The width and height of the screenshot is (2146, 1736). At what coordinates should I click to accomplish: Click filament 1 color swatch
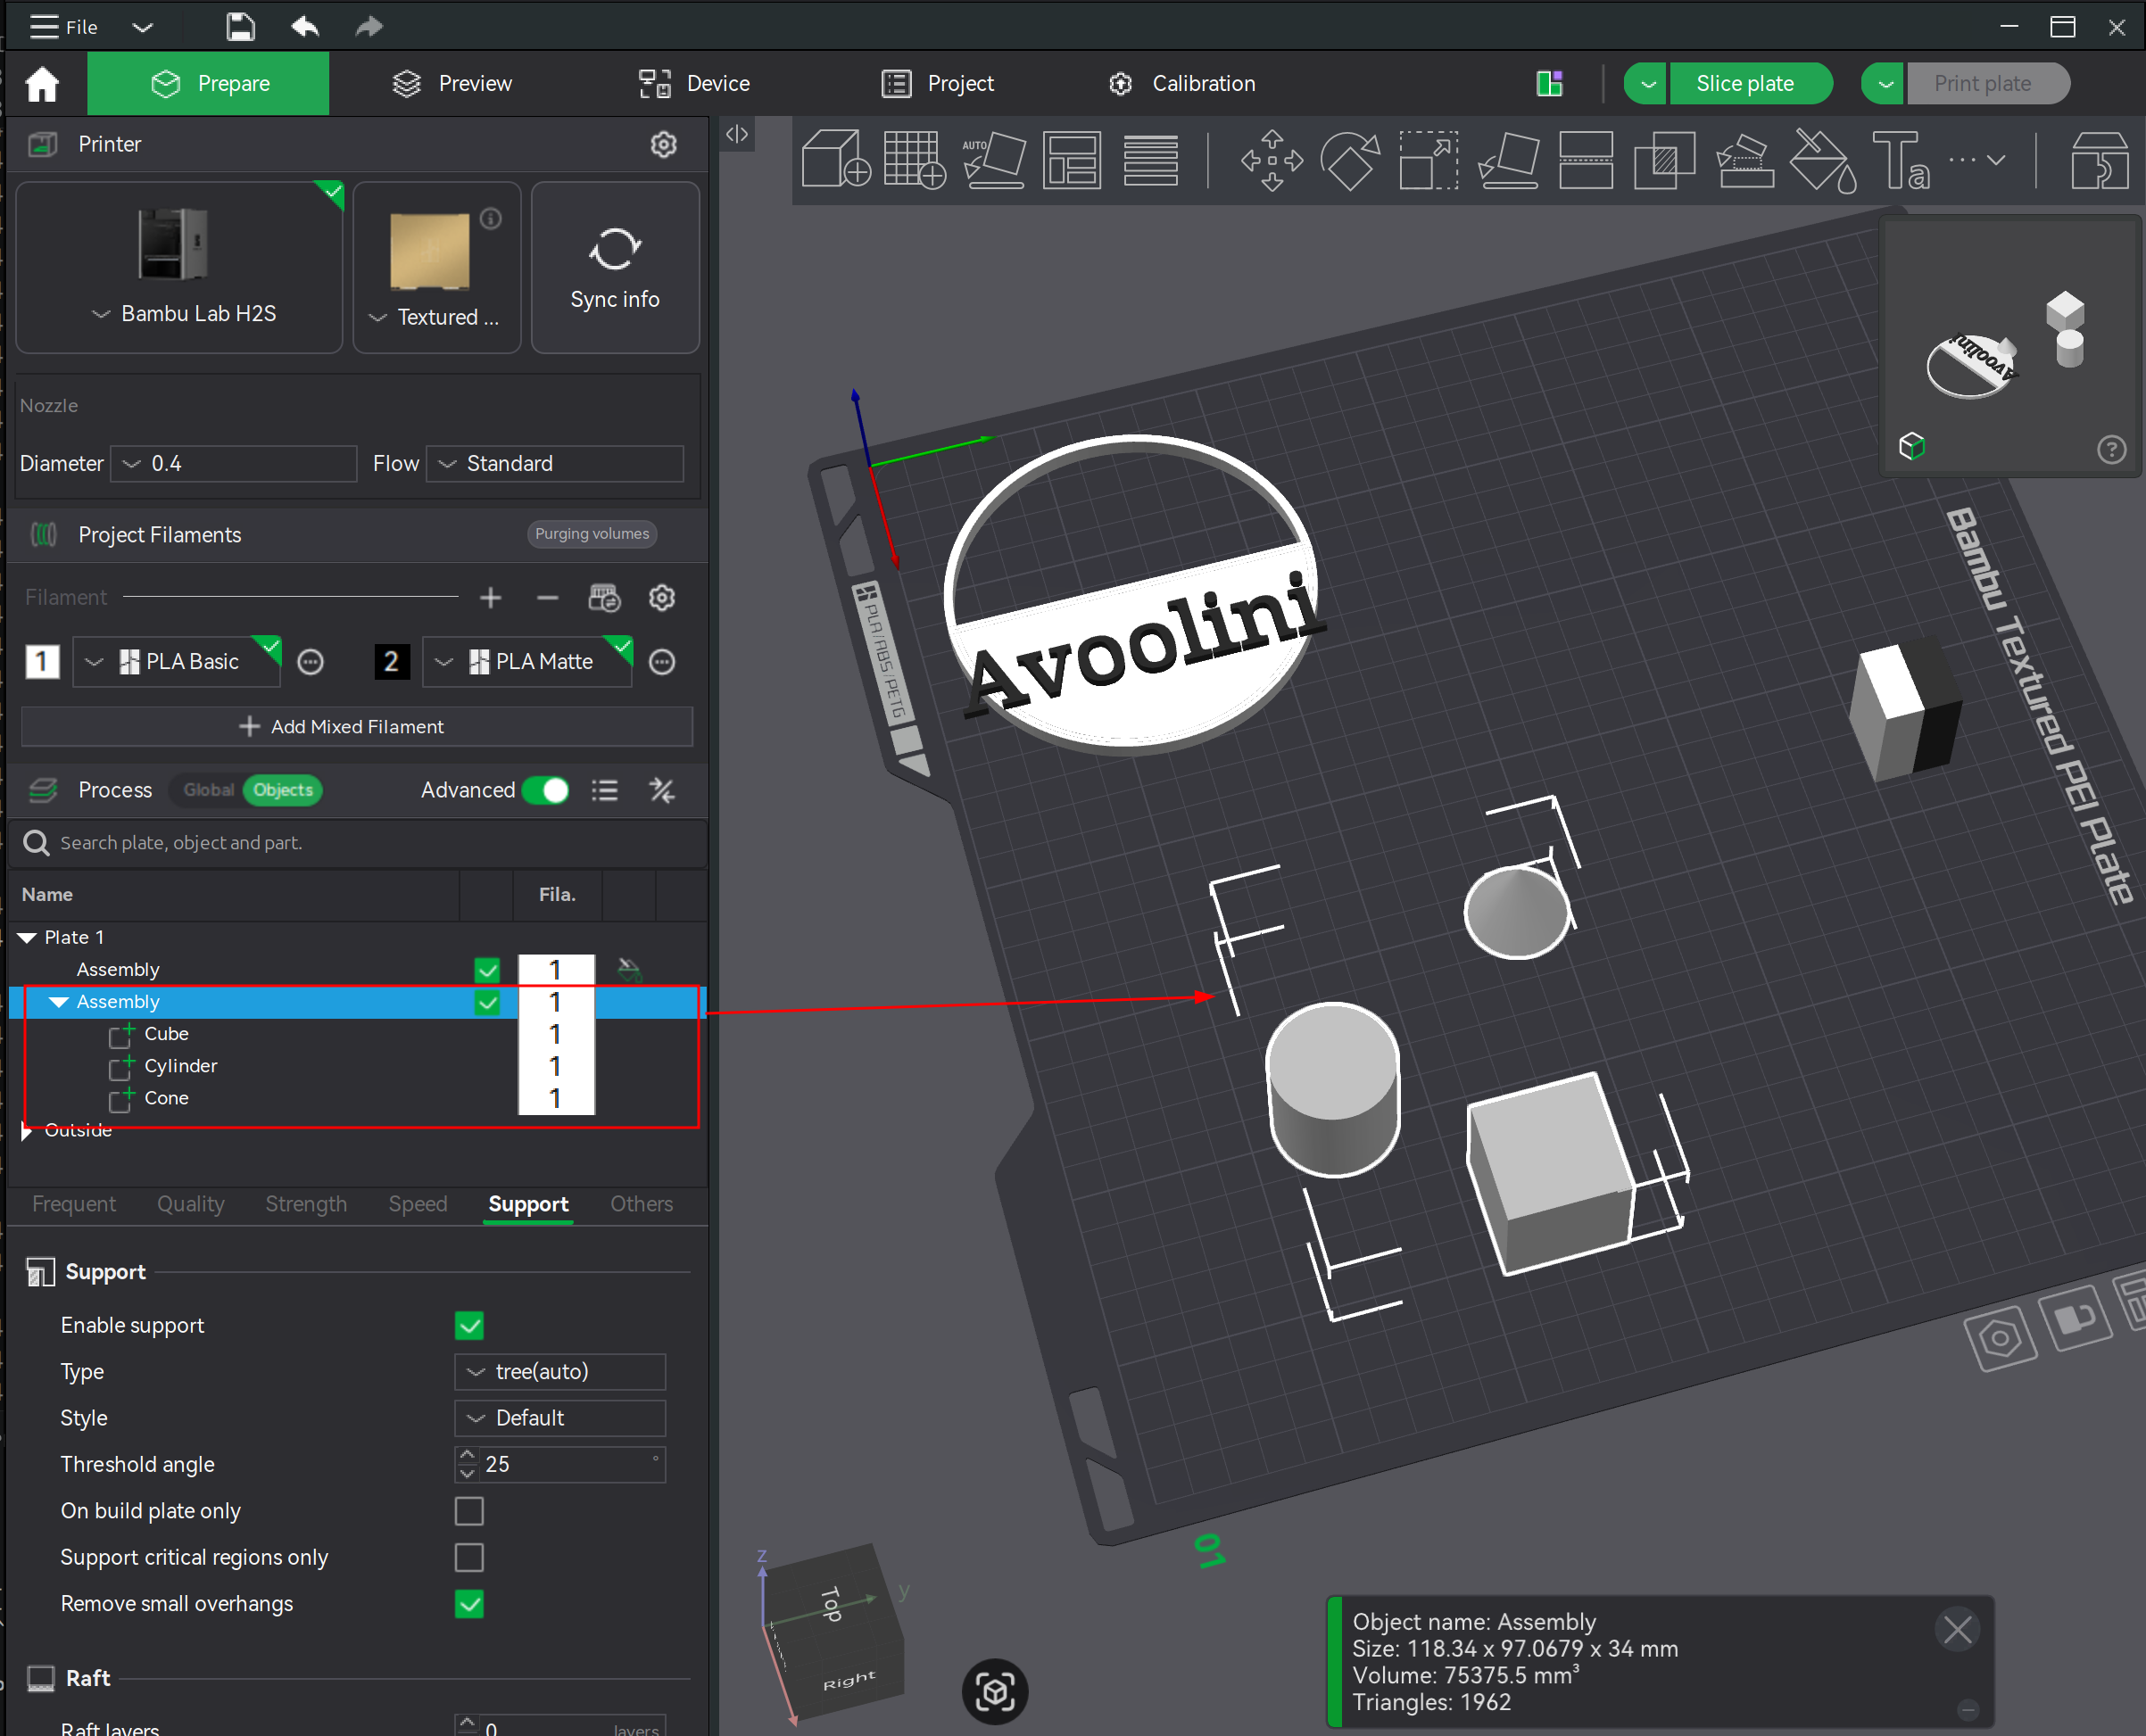42,662
